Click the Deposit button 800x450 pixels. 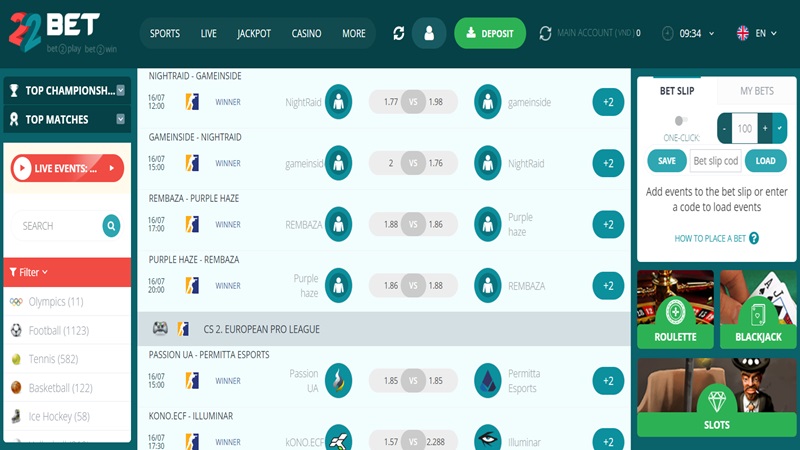pos(490,33)
